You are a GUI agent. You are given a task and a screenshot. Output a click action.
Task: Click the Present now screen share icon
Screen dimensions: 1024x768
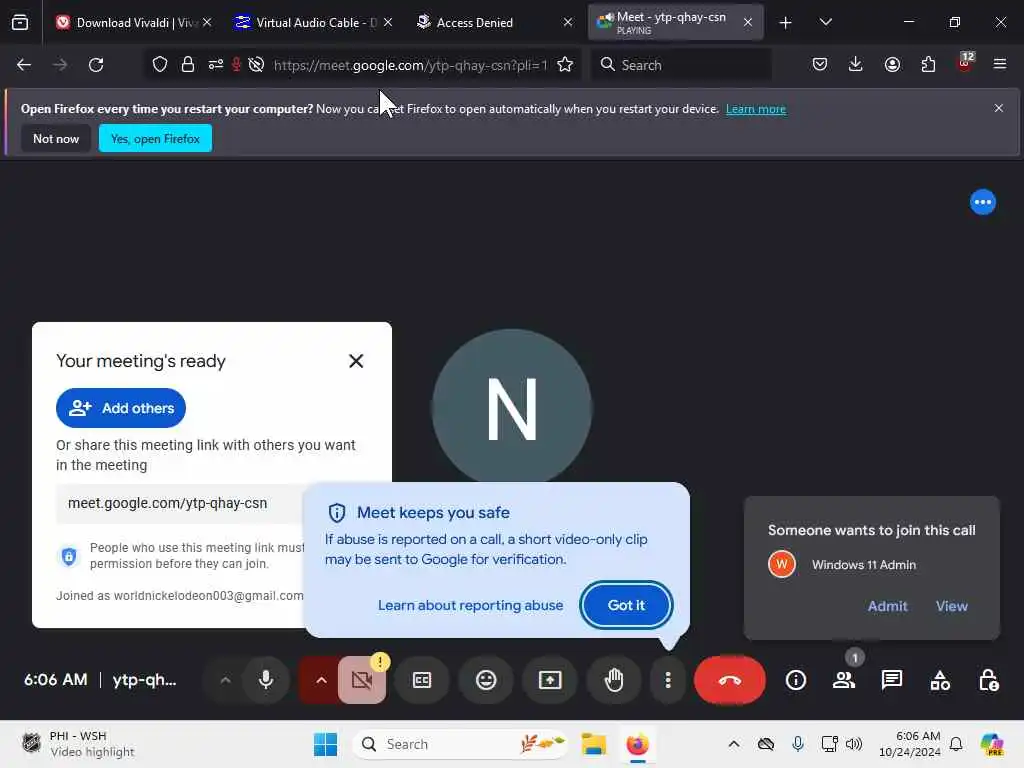tap(550, 680)
